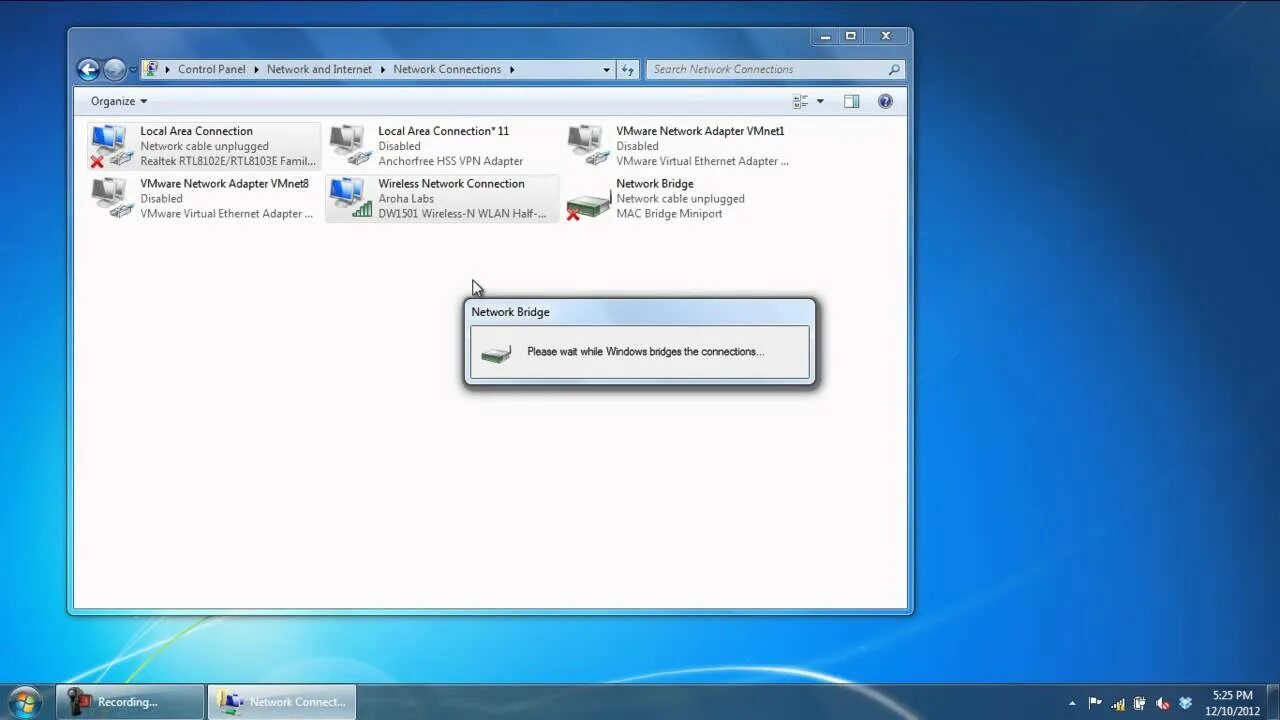This screenshot has height=720, width=1280.
Task: Click the Show preview pane icon
Action: point(851,101)
